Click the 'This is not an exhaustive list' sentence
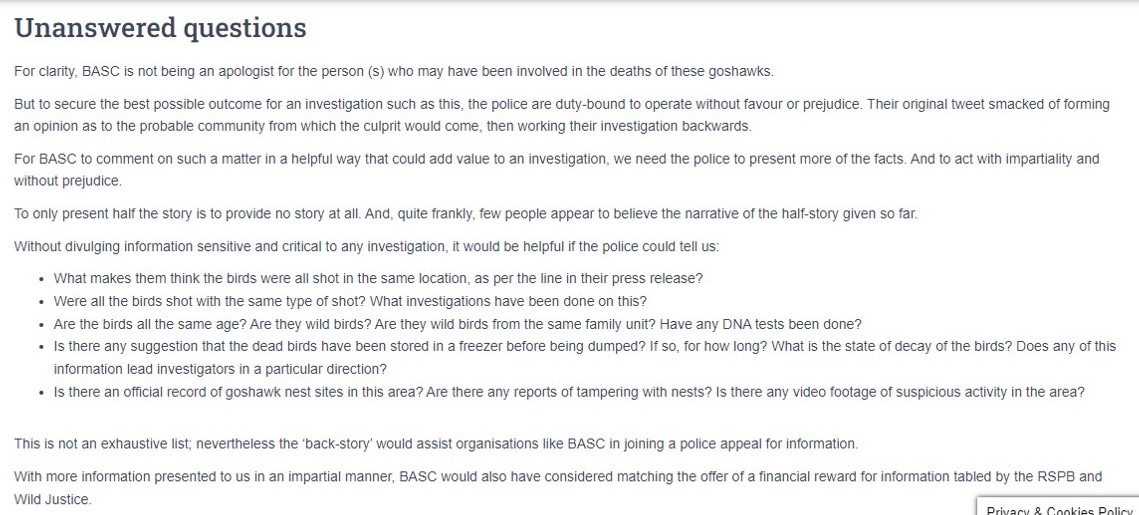Viewport: 1139px width, 515px height. (436, 443)
